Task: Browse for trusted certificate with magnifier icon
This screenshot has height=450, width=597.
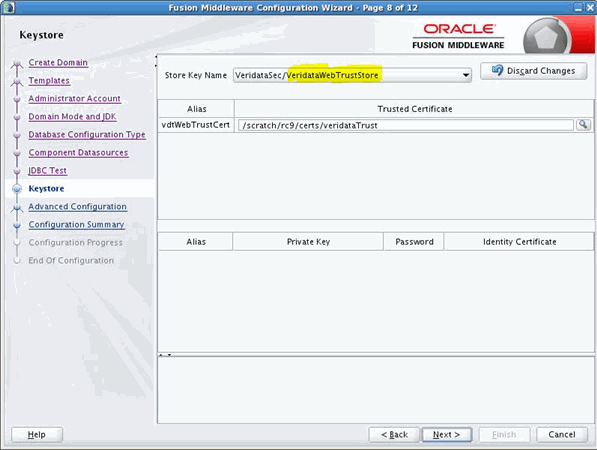Action: tap(583, 124)
